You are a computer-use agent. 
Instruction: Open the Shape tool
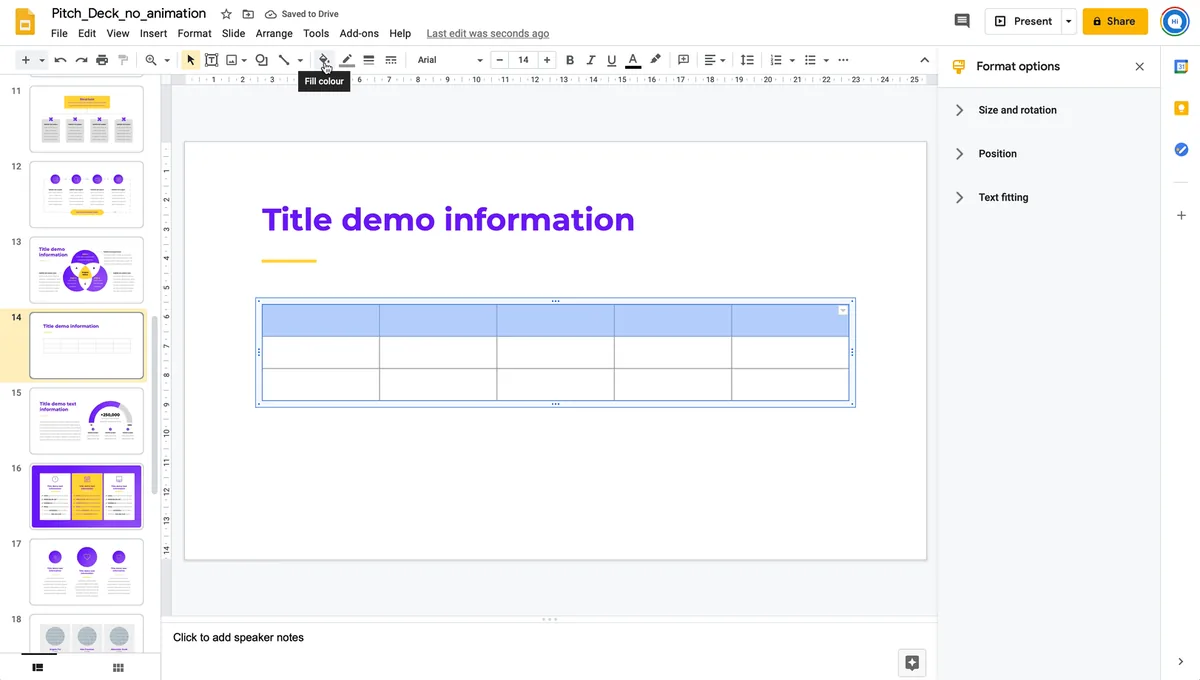(x=261, y=60)
